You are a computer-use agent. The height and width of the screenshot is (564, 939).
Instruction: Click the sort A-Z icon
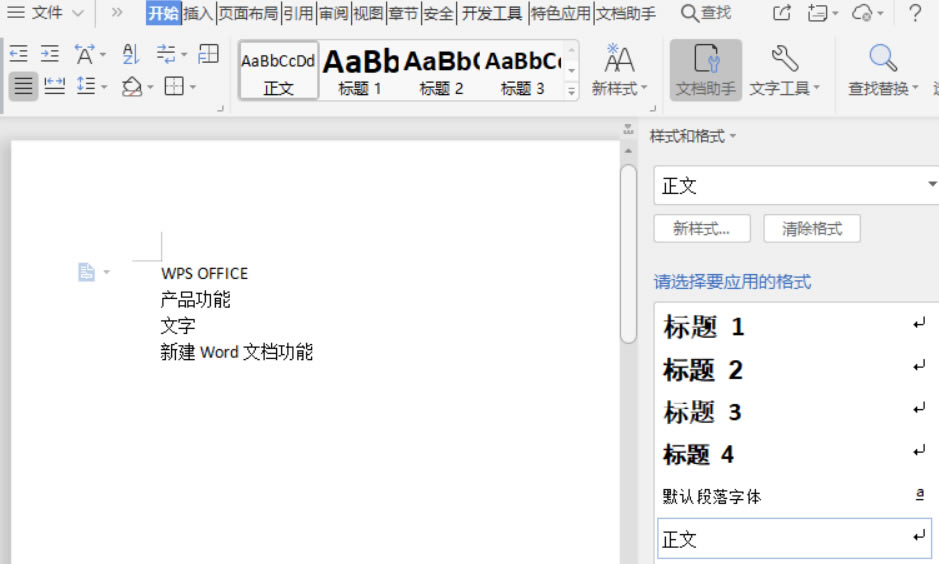point(131,54)
